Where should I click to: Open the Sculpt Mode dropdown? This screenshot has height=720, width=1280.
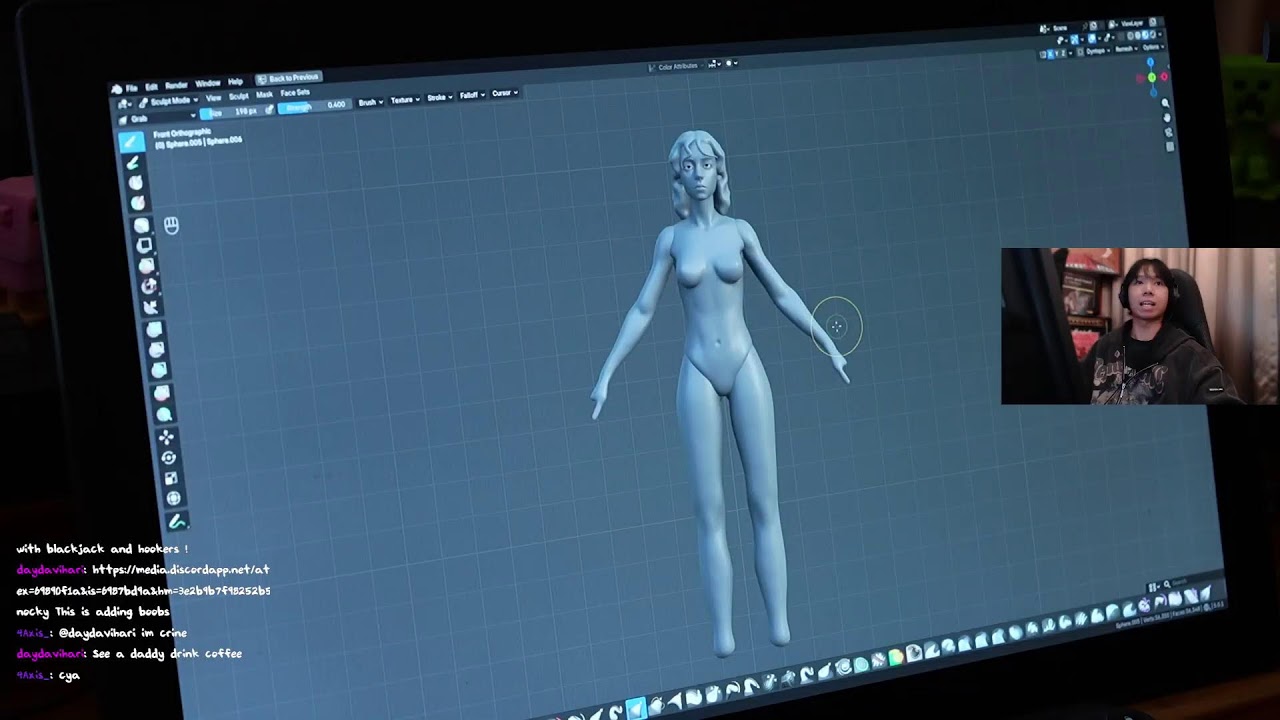tap(168, 101)
